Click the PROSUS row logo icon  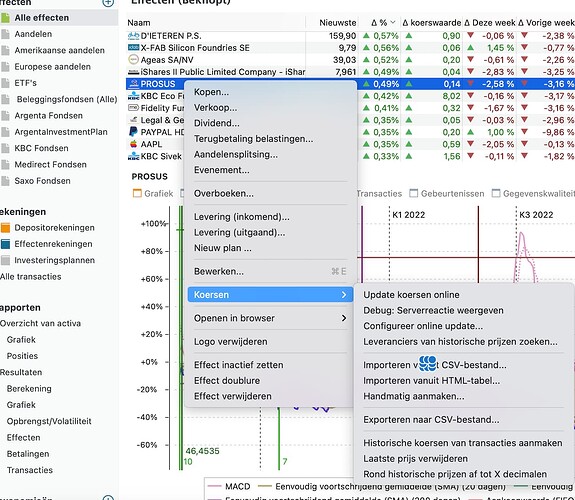pyautogui.click(x=134, y=84)
